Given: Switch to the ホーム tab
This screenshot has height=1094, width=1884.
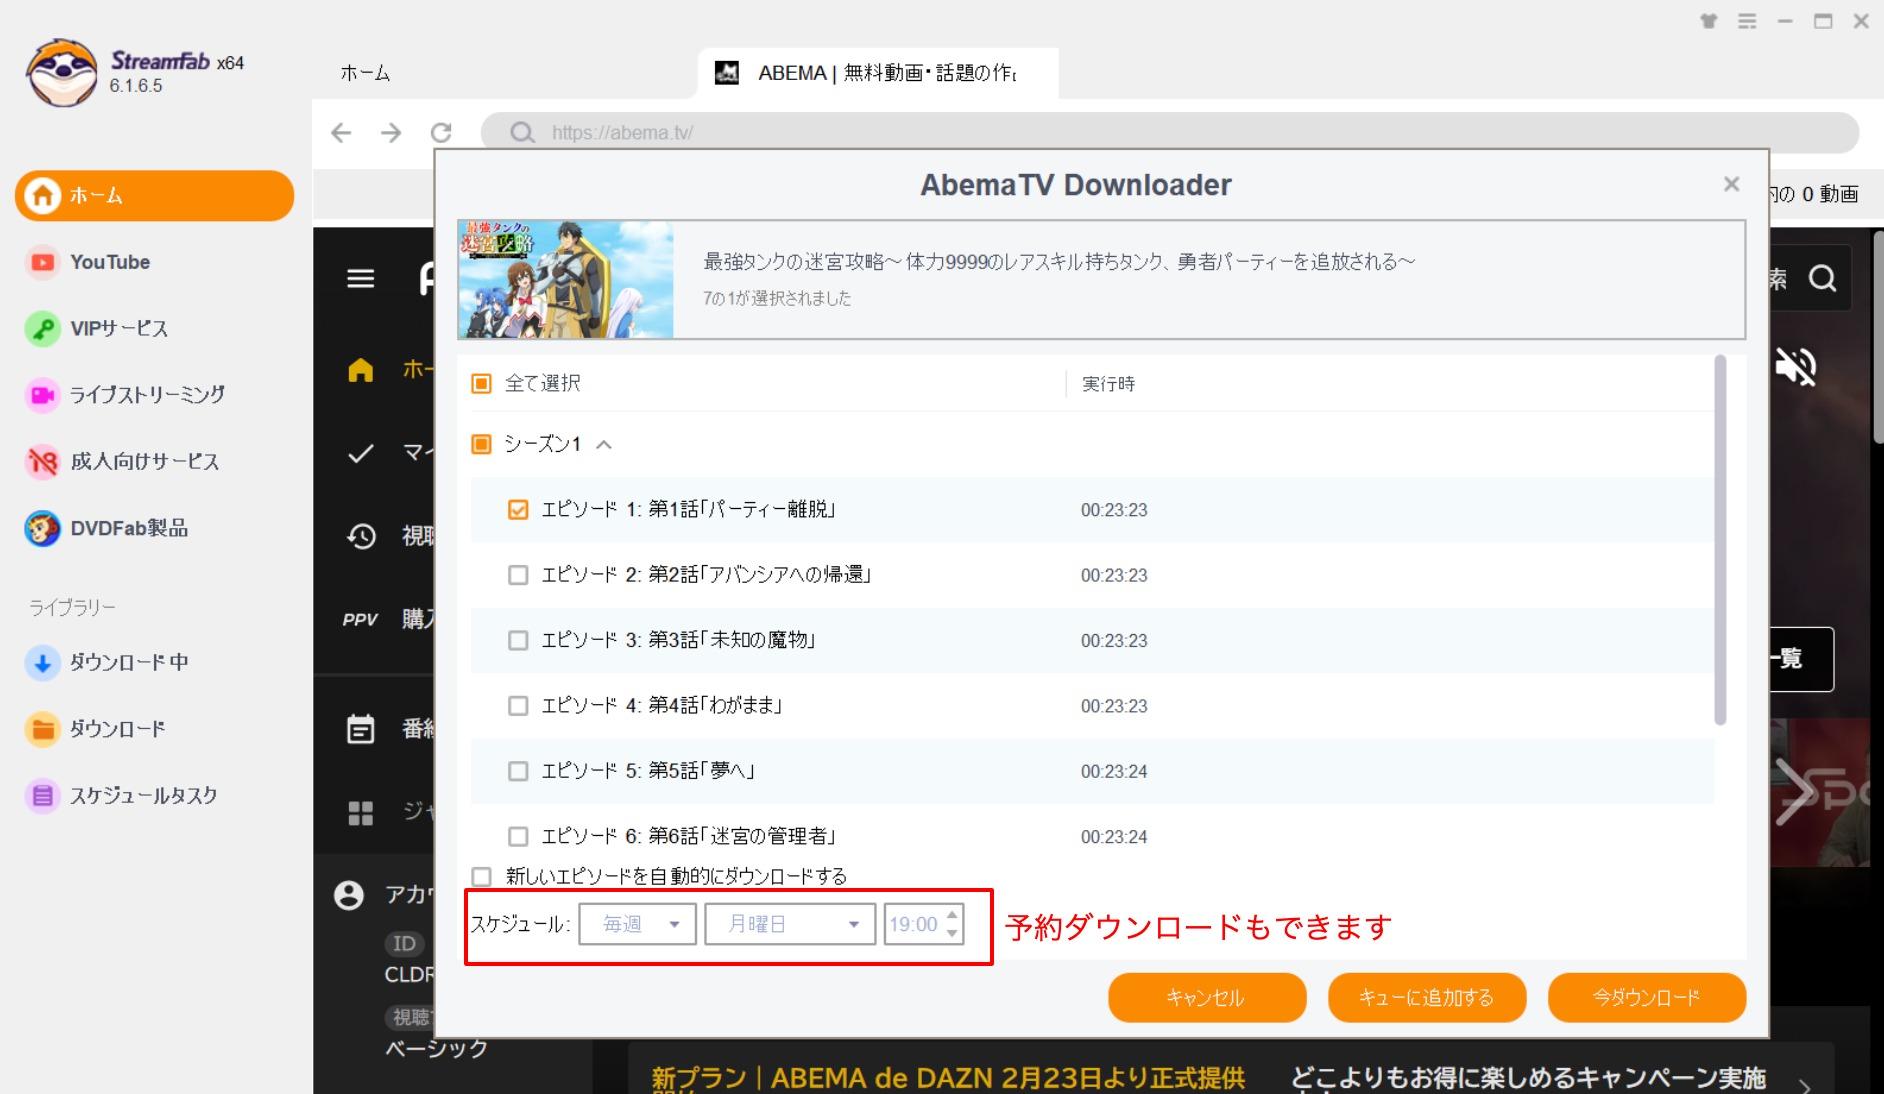Looking at the screenshot, I should click(365, 73).
